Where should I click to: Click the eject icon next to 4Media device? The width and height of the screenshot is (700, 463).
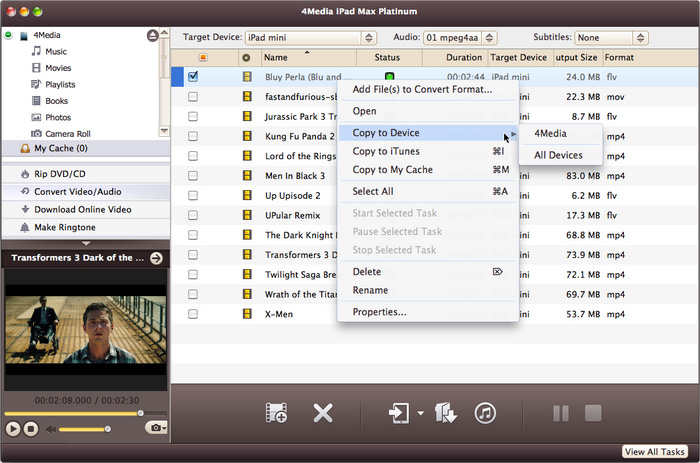pos(153,35)
